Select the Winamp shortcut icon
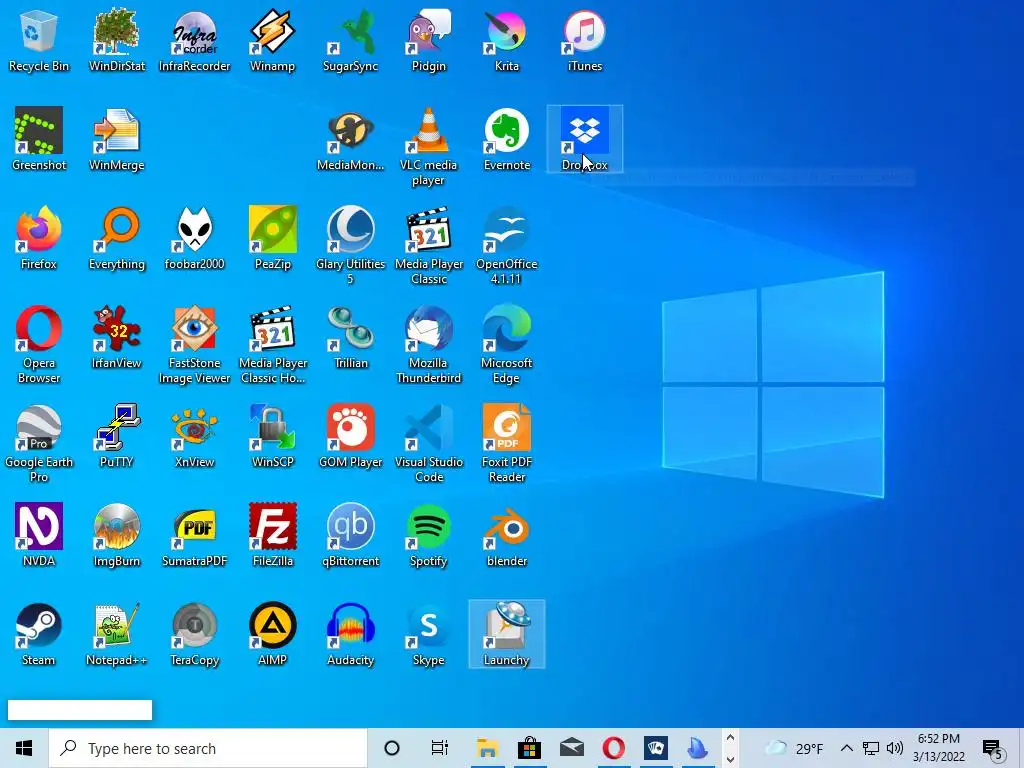This screenshot has width=1024, height=768. click(272, 40)
